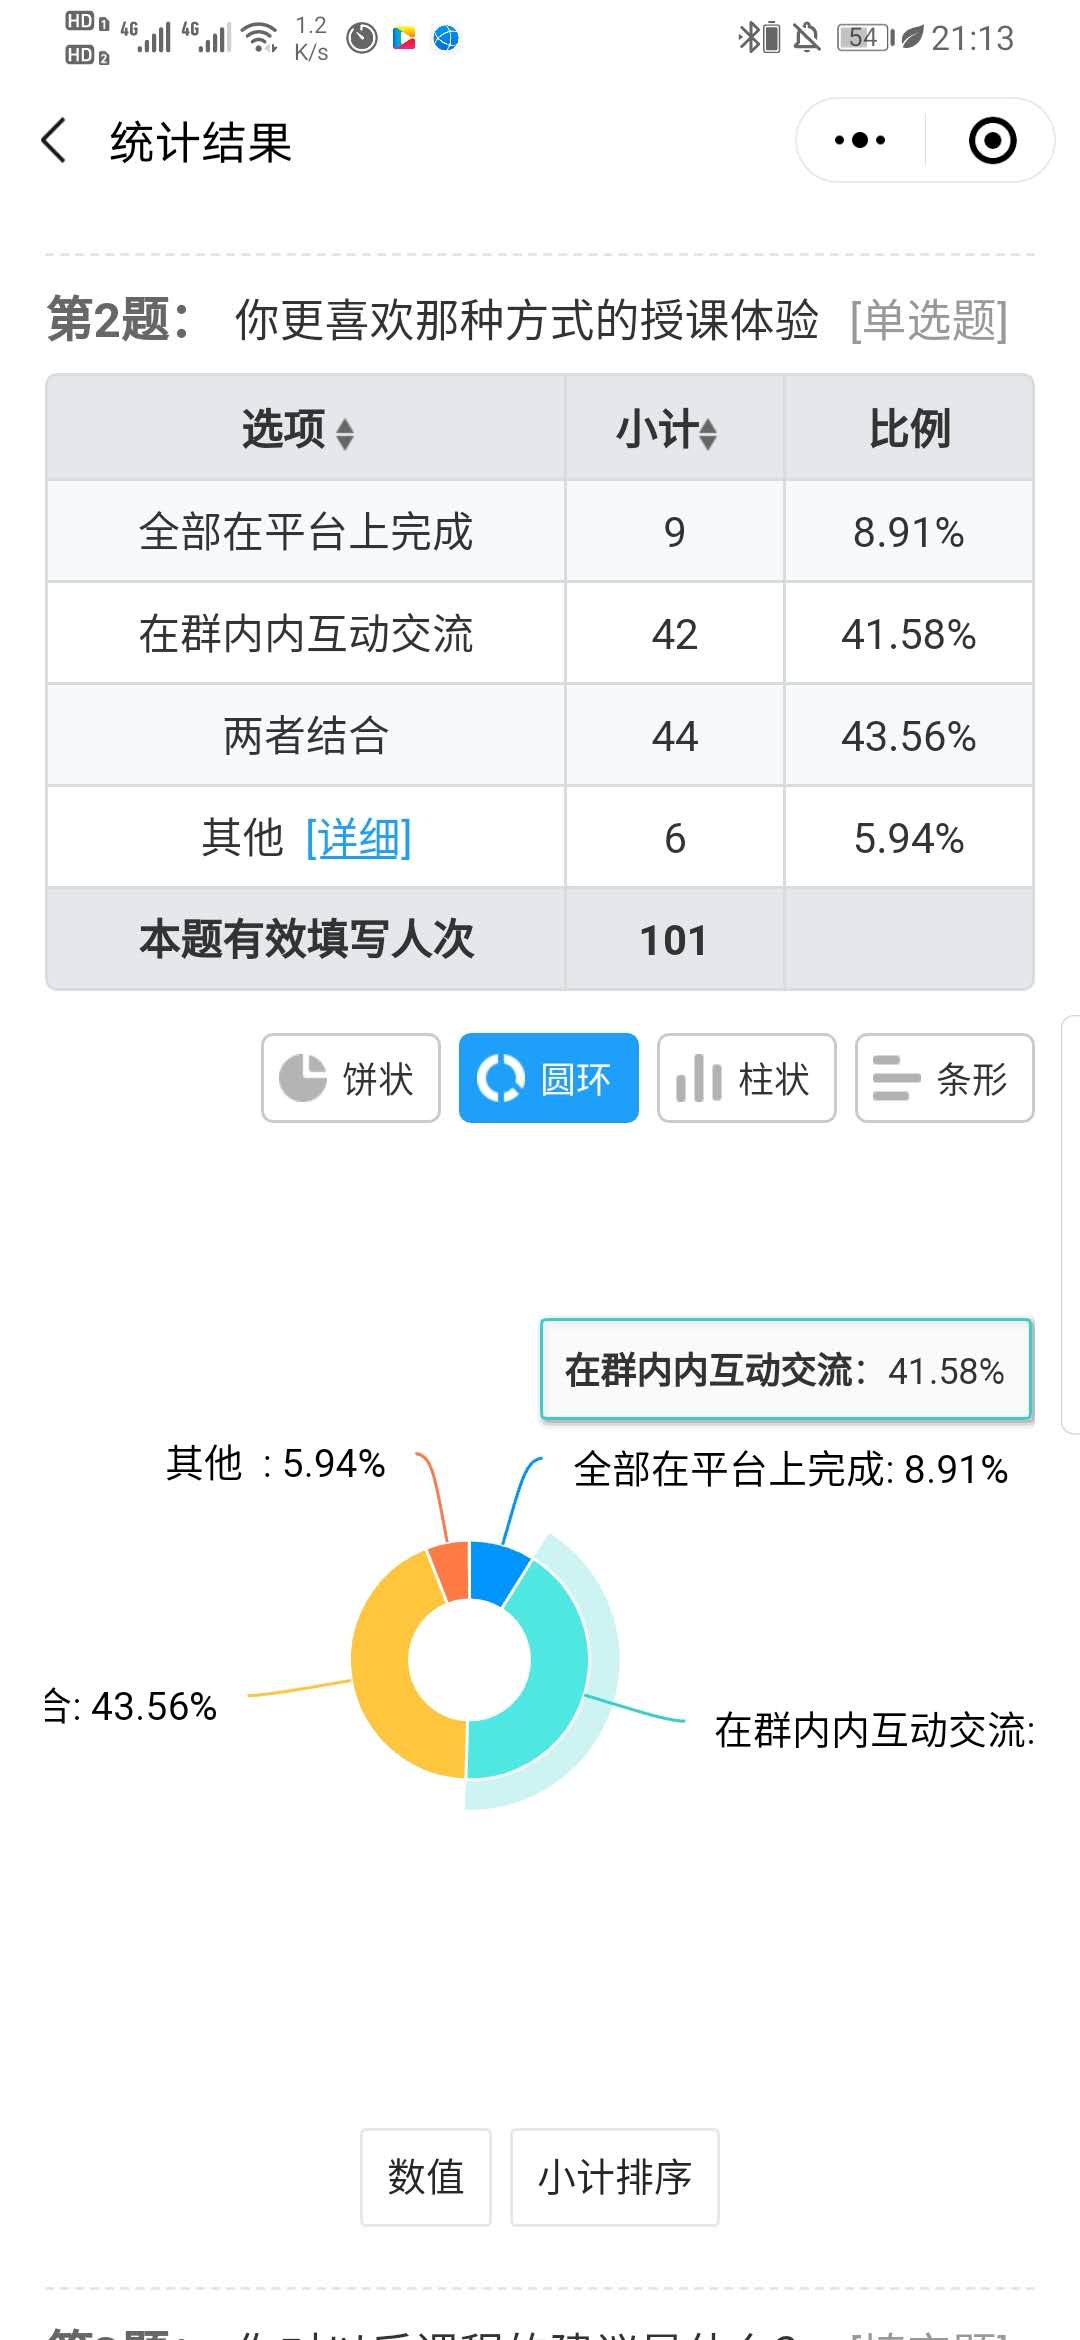
Task: Toggle 小计排序 sorting button
Action: pyautogui.click(x=614, y=2176)
